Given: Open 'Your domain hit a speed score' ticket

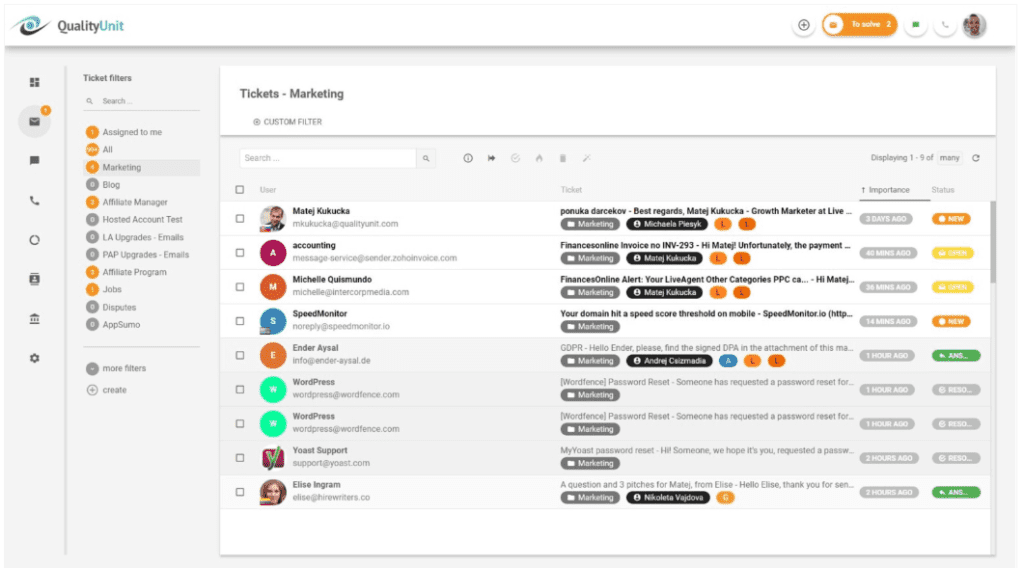Looking at the screenshot, I should coord(707,314).
